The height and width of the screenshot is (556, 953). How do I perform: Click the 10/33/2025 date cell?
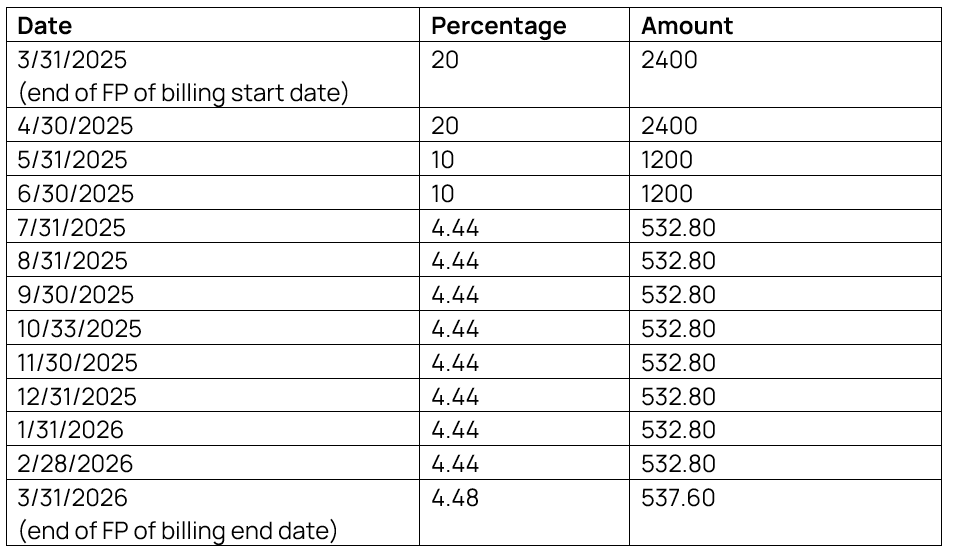click(x=80, y=329)
